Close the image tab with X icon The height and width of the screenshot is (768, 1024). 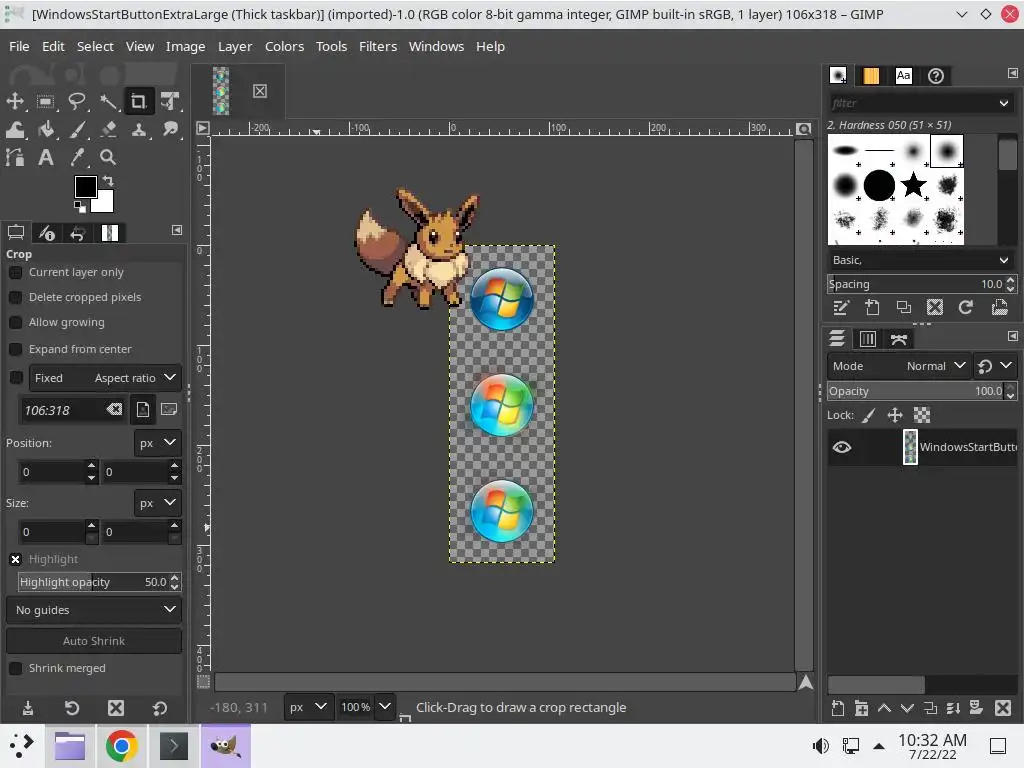(260, 91)
